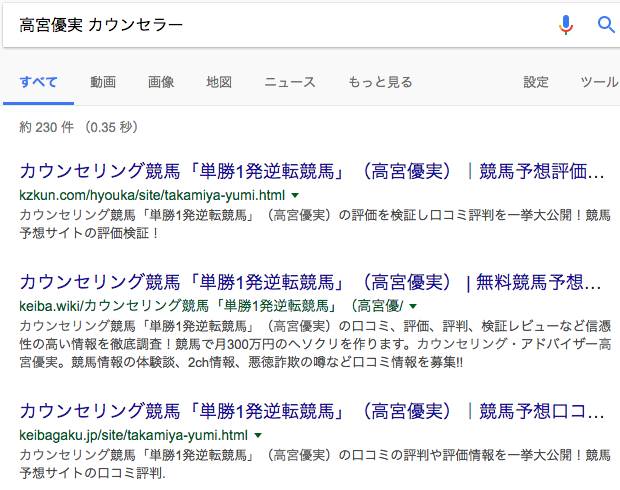Click the snippet text under kzkun.com result
Viewport: 620px width, 490px height.
pyautogui.click(x=315, y=224)
